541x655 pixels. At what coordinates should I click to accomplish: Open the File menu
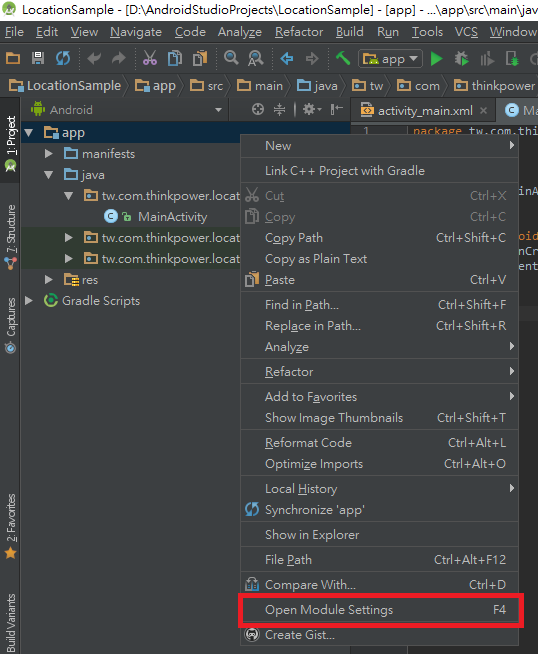pyautogui.click(x=14, y=32)
